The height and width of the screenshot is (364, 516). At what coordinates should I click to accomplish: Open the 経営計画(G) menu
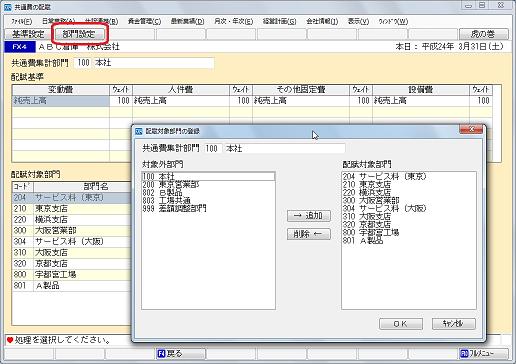(279, 22)
